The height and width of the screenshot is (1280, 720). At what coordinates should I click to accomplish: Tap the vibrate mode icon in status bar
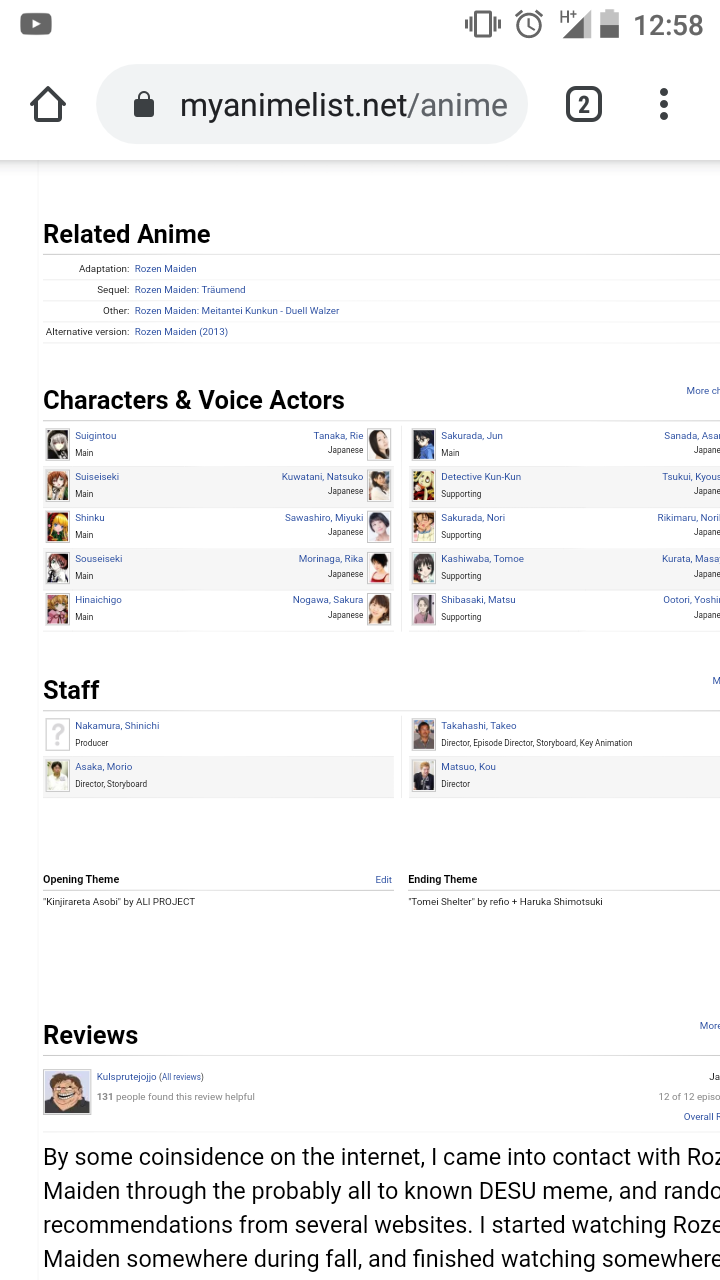point(483,24)
